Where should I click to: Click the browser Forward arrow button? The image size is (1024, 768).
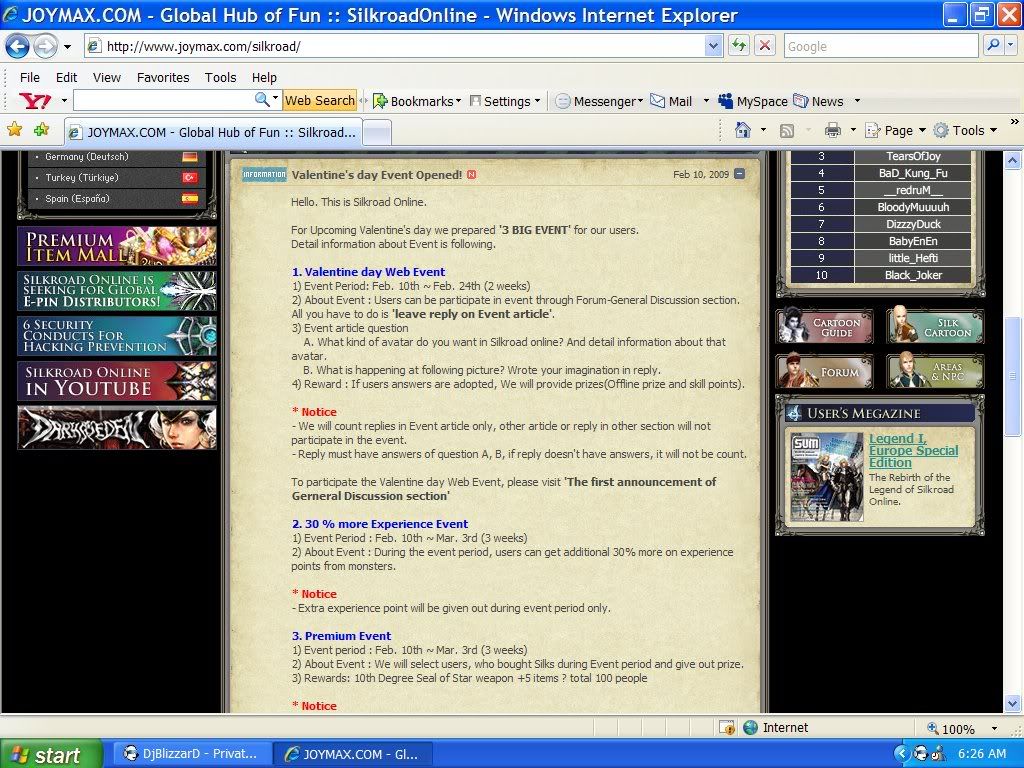[x=45, y=46]
